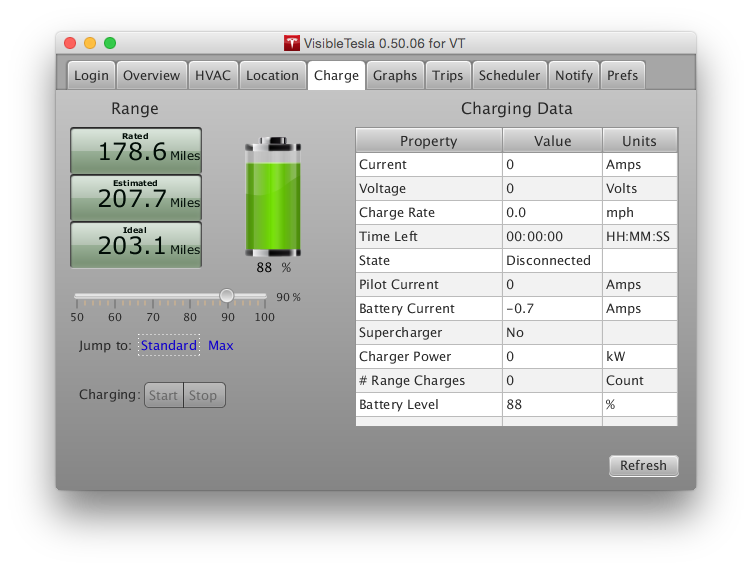Click the 88 % label under battery
The height and width of the screenshot is (570, 752).
(273, 268)
